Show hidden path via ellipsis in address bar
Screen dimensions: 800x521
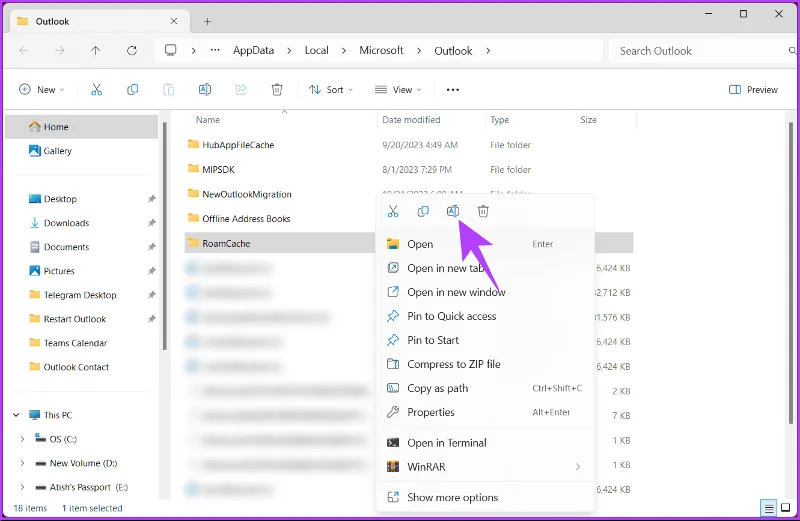[215, 50]
